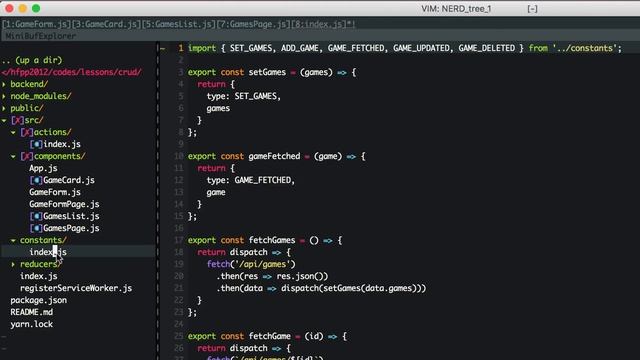
Task: Select the actions/ folder name
Action: pyautogui.click(x=52, y=132)
